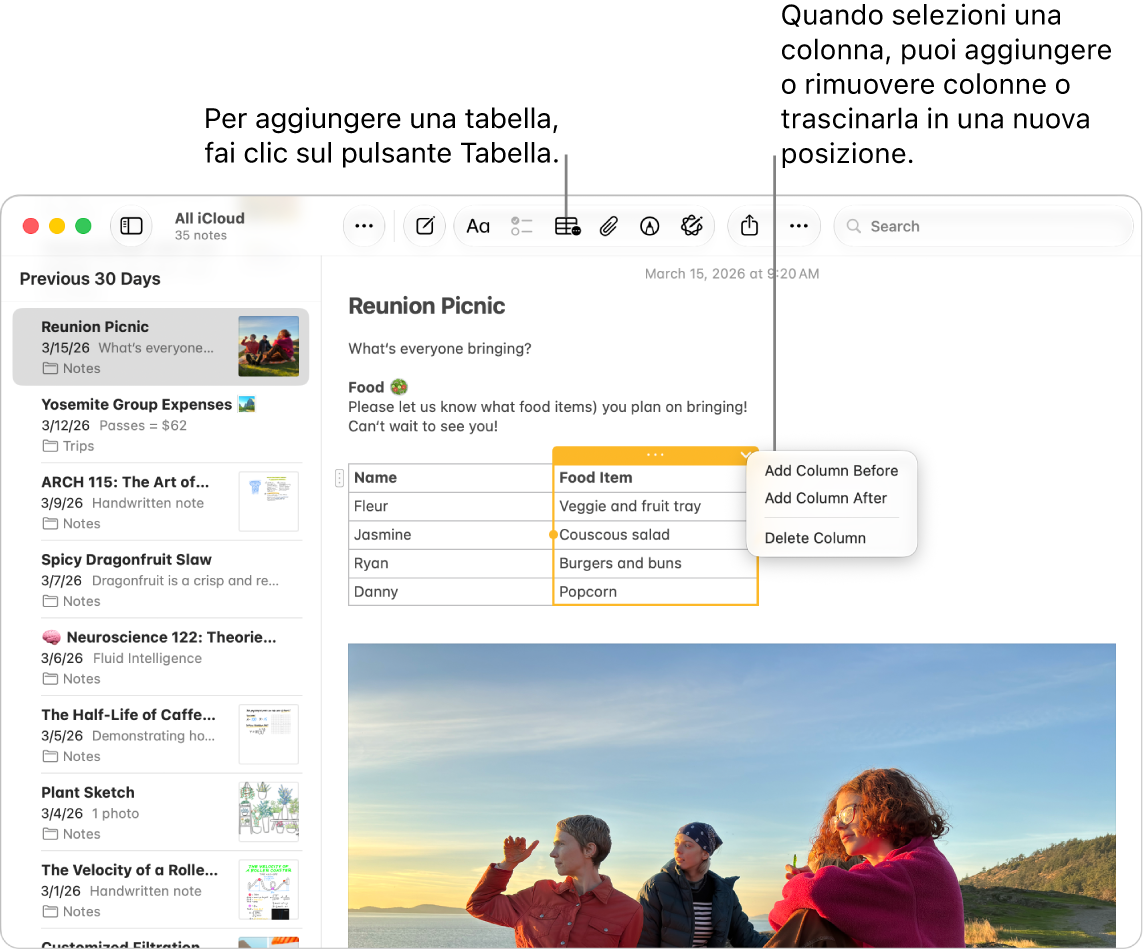
Task: Open the writing tools icon next to markup
Action: (691, 226)
